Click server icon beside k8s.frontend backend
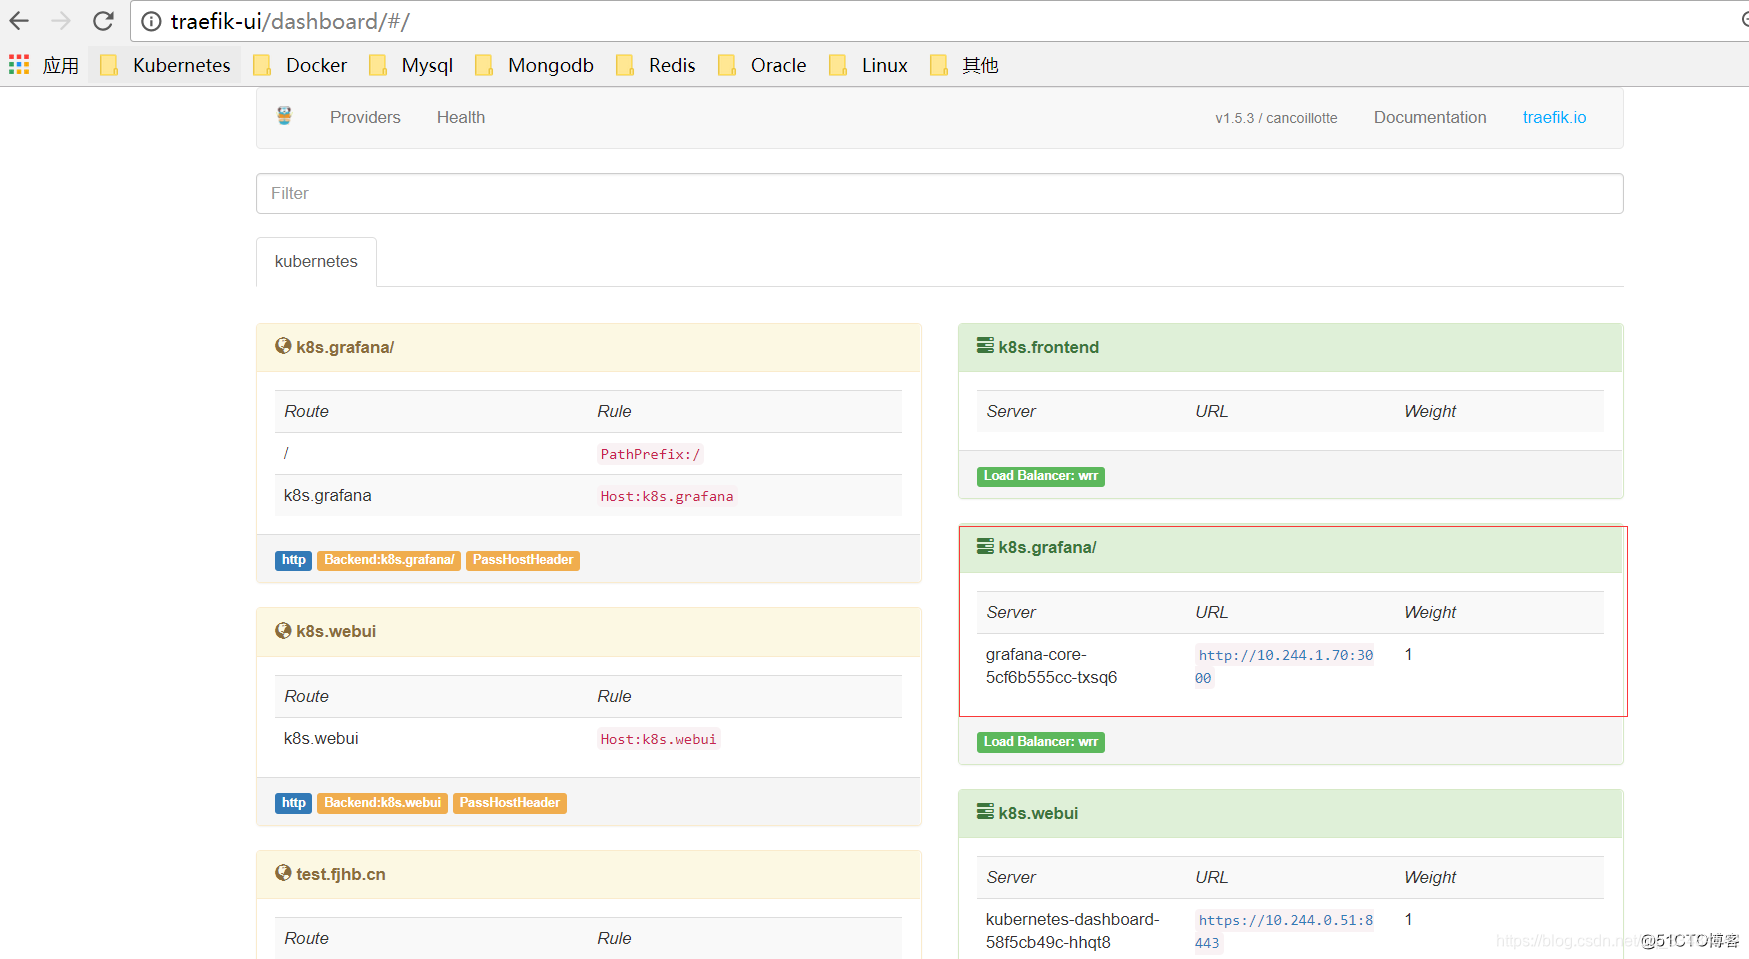 (985, 346)
